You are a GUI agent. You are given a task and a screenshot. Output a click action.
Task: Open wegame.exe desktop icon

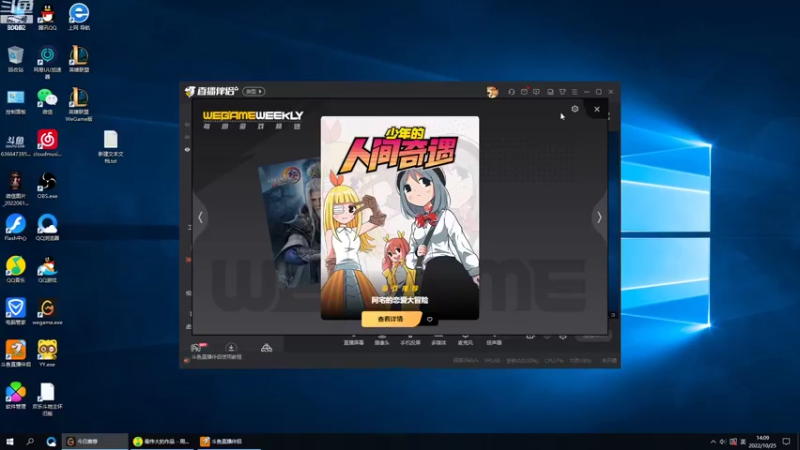tap(47, 312)
